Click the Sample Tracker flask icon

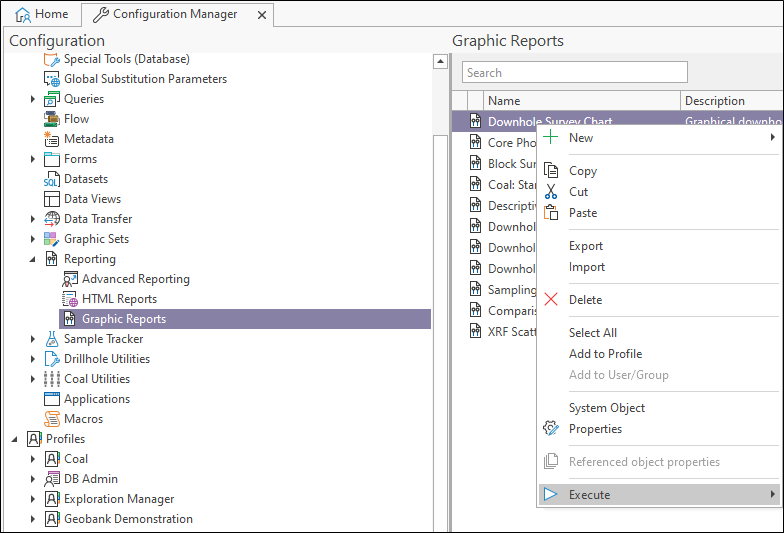pyautogui.click(x=52, y=339)
